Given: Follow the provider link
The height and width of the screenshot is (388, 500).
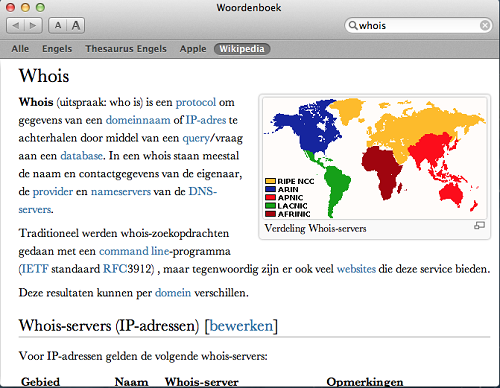Looking at the screenshot, I should pyautogui.click(x=53, y=192).
